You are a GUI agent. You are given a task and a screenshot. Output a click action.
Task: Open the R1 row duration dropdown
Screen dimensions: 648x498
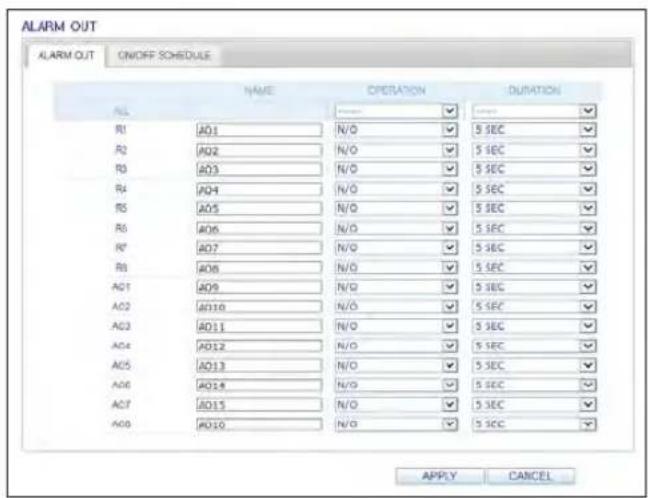534,130
